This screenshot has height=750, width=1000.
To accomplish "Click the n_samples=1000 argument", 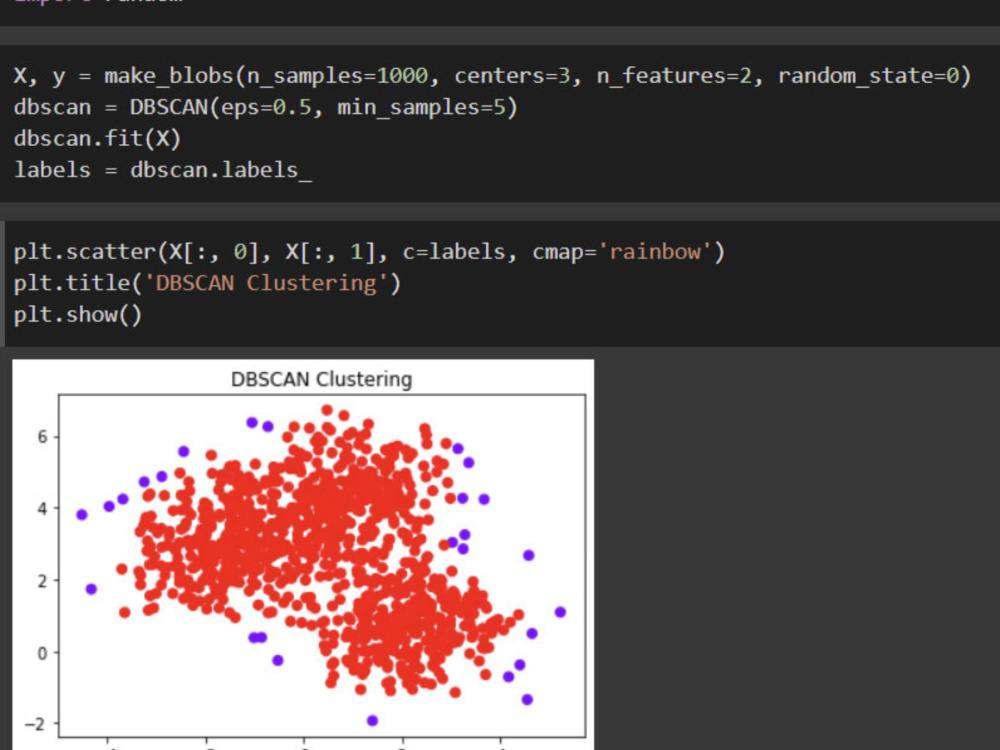I will [x=337, y=76].
